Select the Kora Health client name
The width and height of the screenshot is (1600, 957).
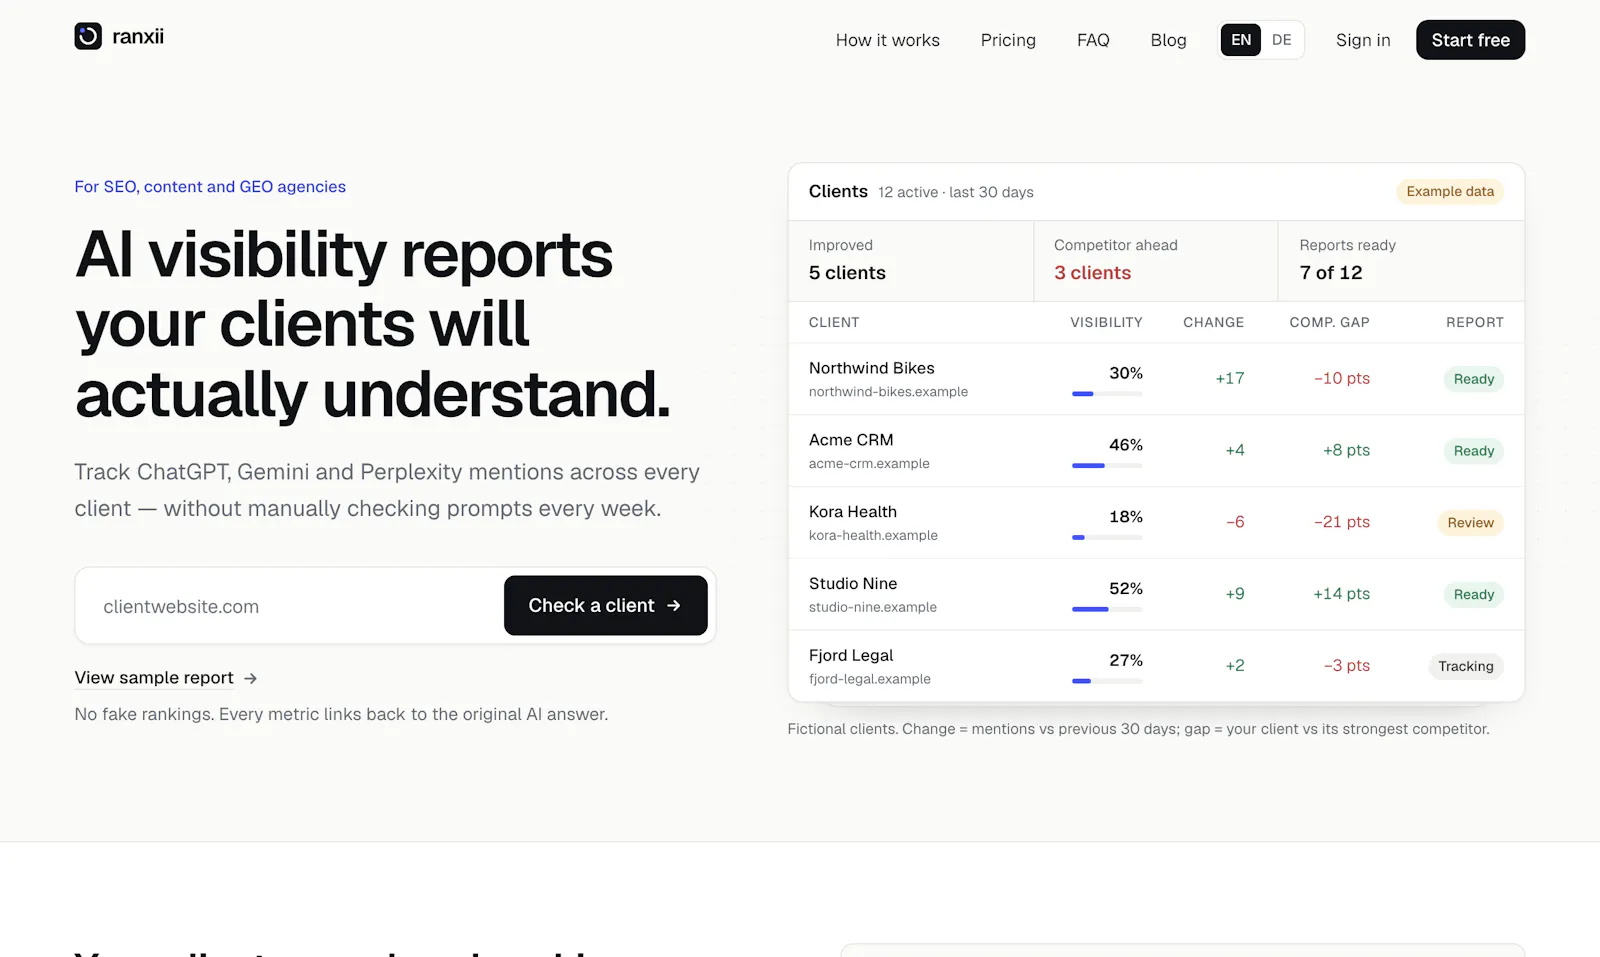(853, 512)
